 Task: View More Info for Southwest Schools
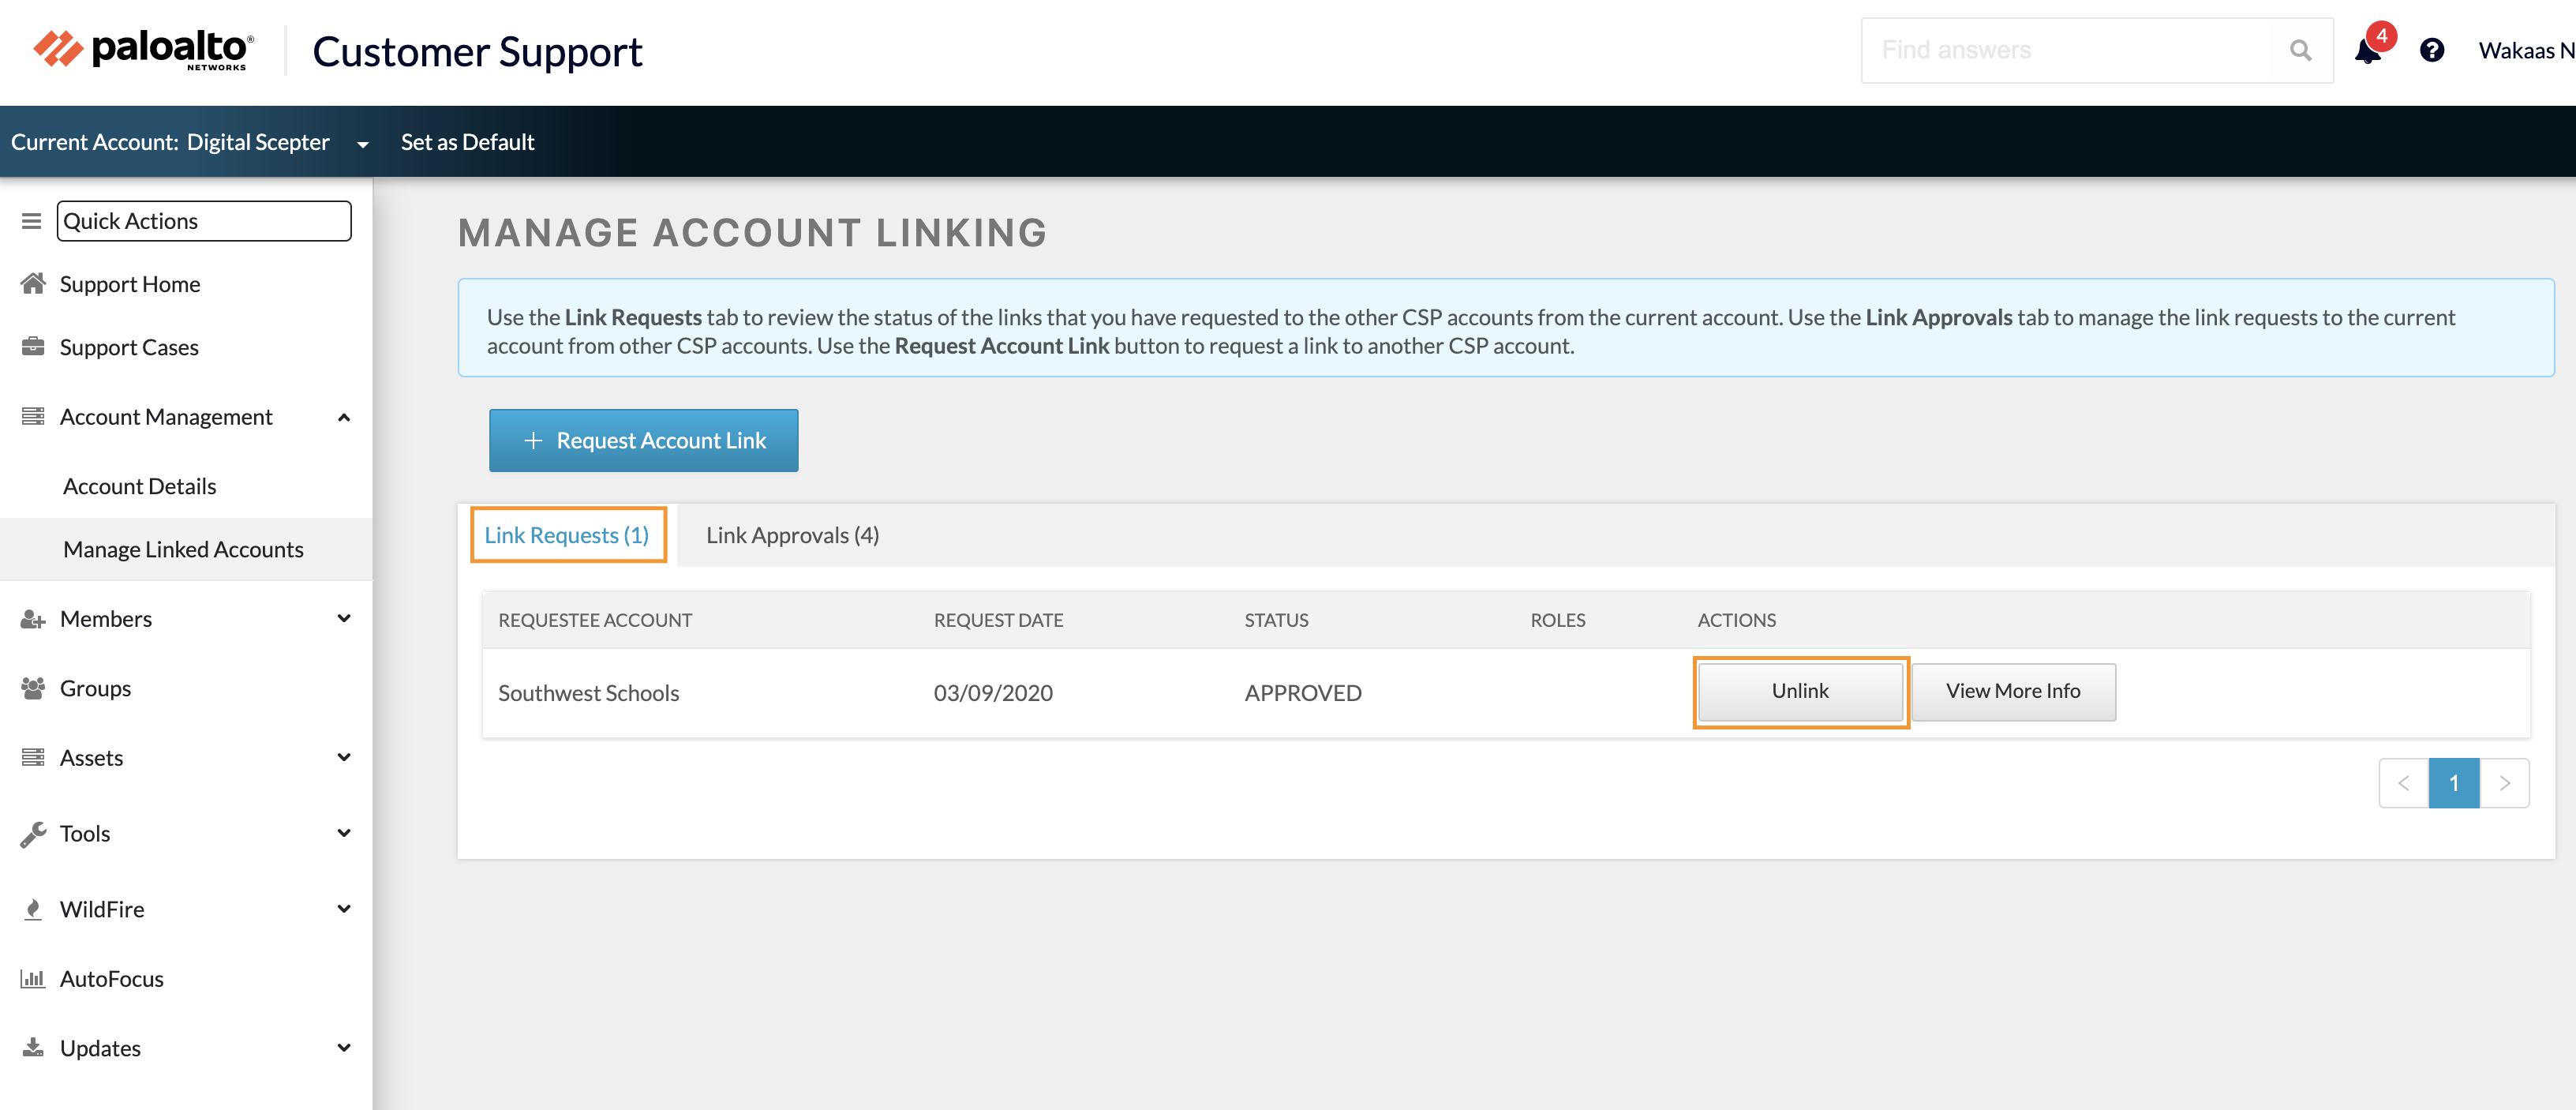click(2013, 691)
